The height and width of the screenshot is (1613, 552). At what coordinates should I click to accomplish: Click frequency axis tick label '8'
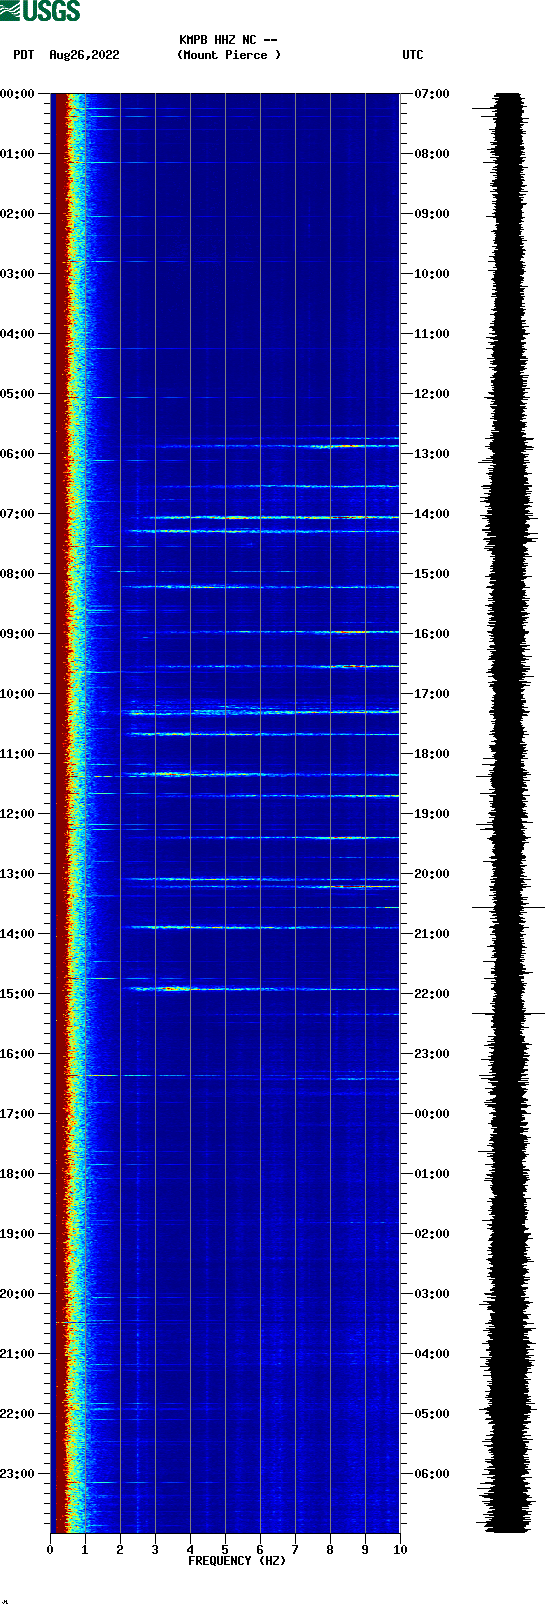(330, 1550)
